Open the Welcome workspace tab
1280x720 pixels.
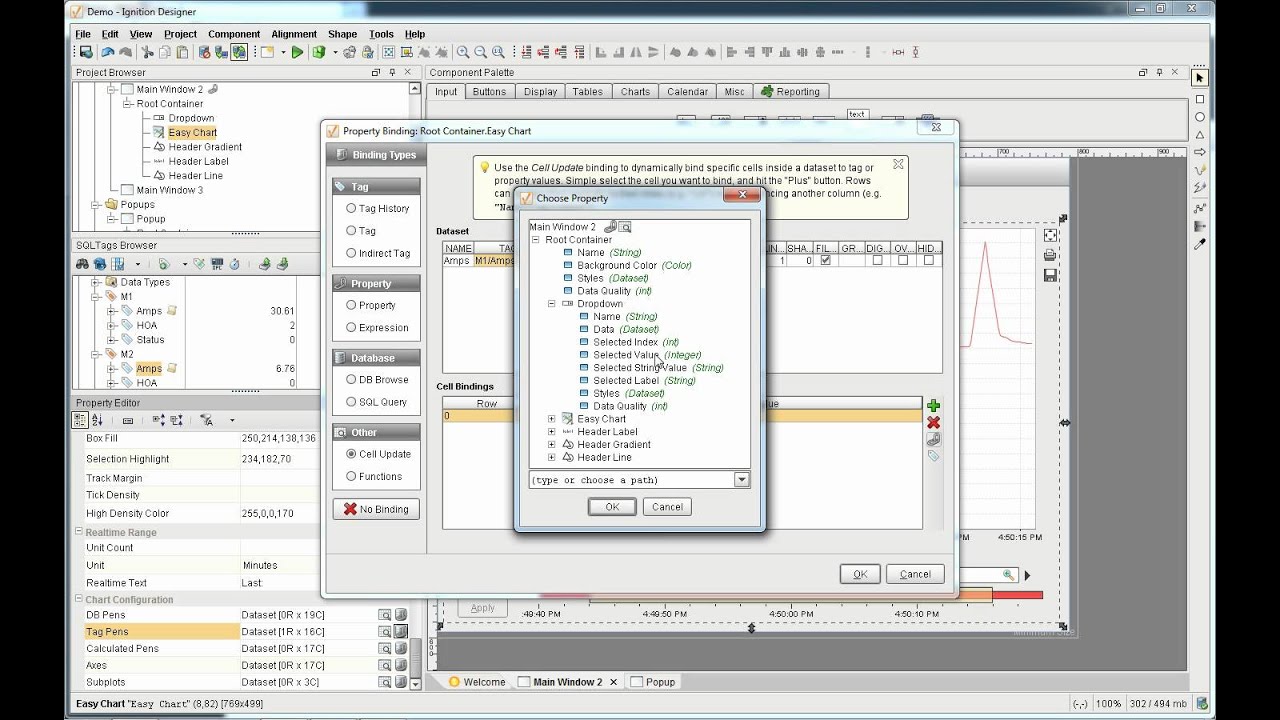coord(476,682)
